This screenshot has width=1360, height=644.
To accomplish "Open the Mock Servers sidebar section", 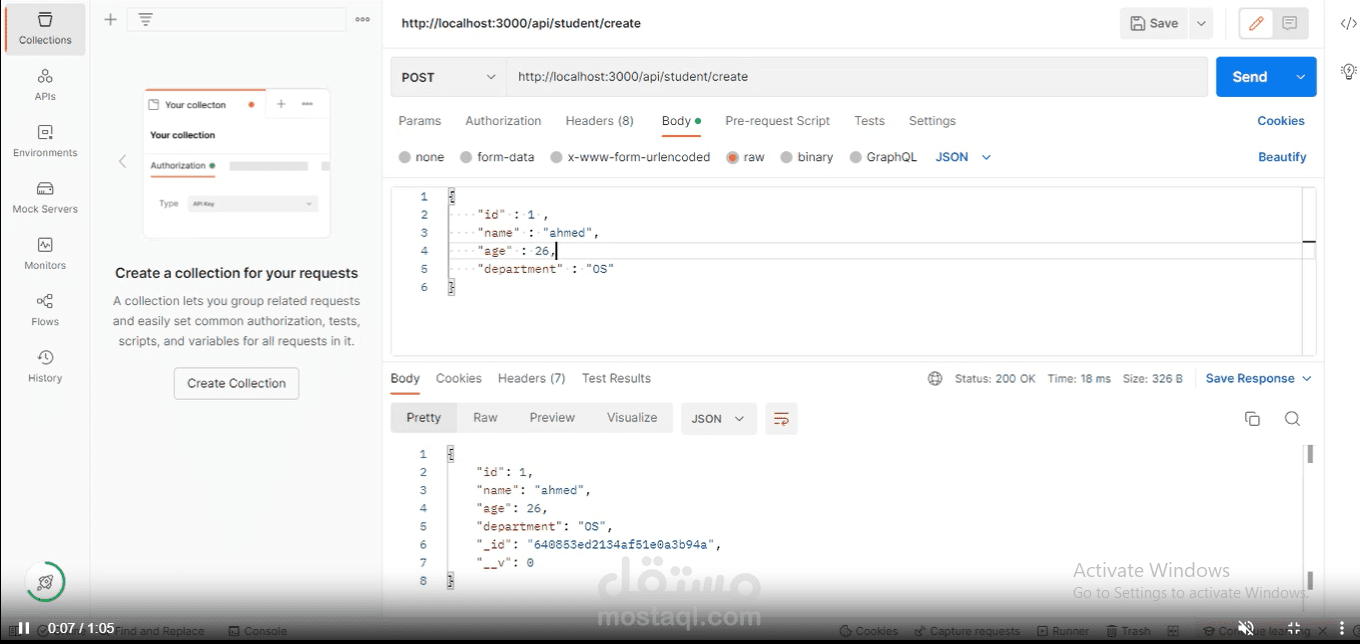I will [45, 197].
